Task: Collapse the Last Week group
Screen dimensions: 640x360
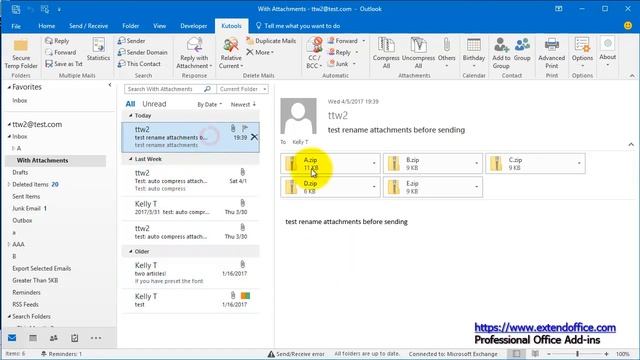Action: pyautogui.click(x=131, y=159)
